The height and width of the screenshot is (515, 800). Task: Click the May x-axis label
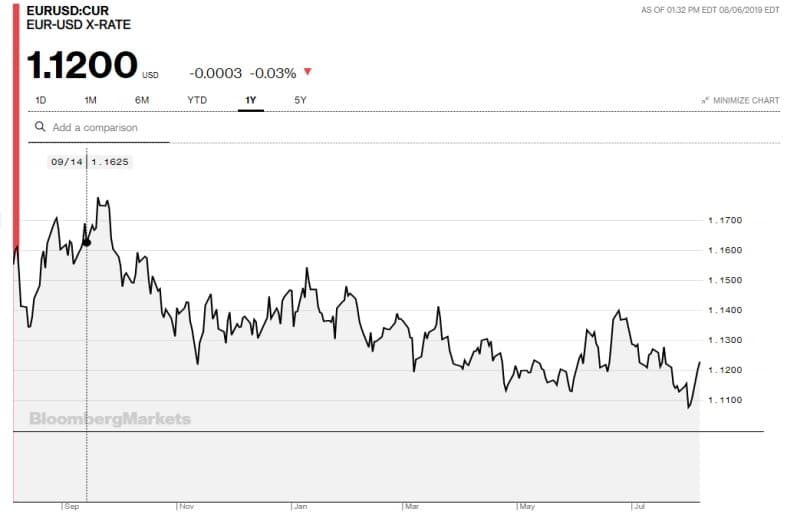527,506
